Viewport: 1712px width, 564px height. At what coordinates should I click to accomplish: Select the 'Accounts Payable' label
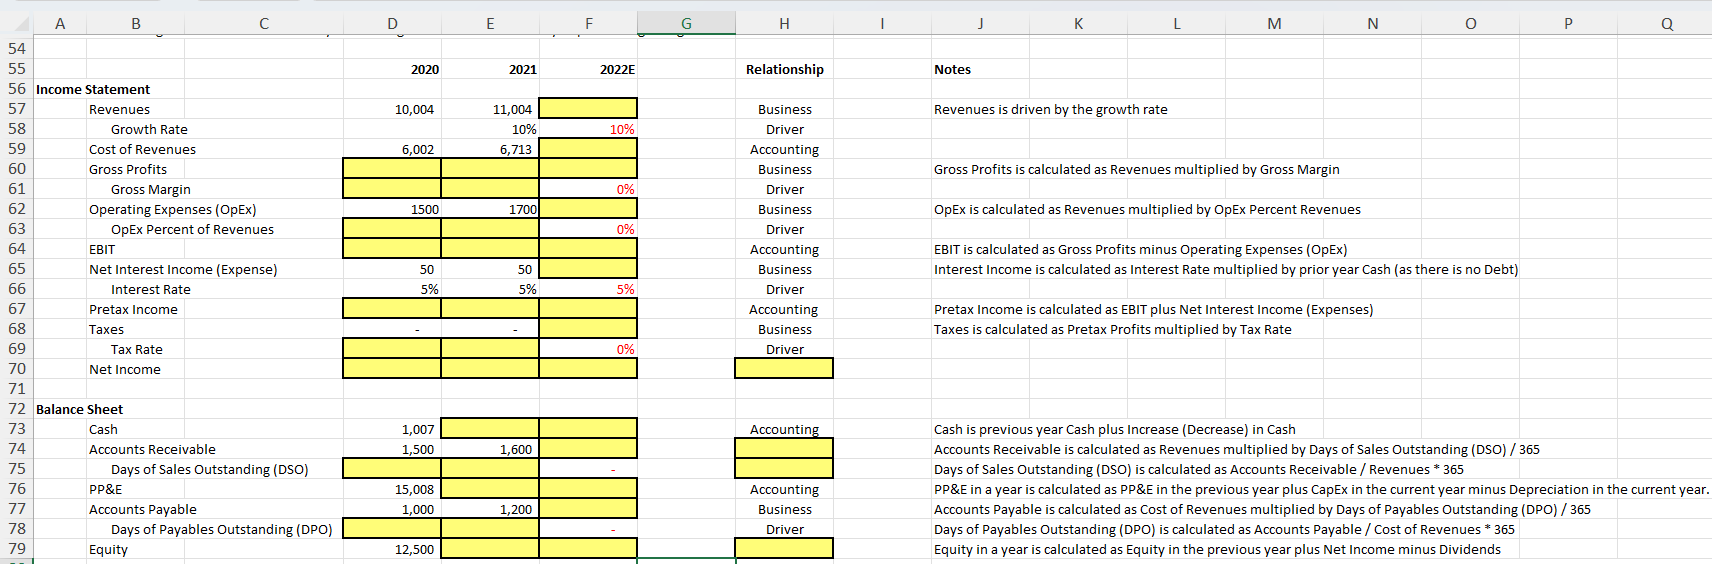click(x=143, y=509)
